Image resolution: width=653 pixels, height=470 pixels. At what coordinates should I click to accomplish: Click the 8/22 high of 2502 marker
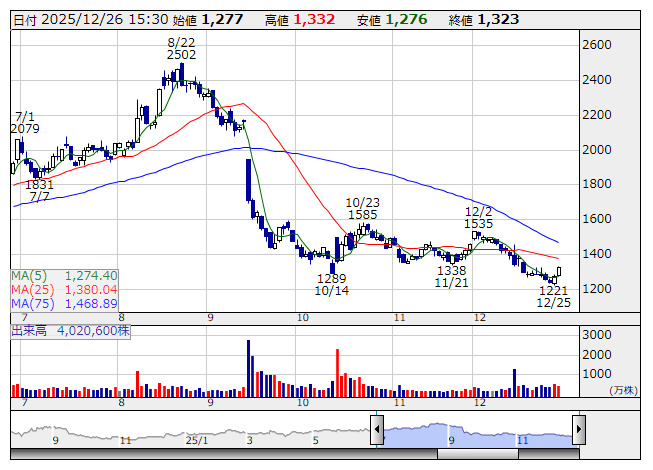(181, 49)
